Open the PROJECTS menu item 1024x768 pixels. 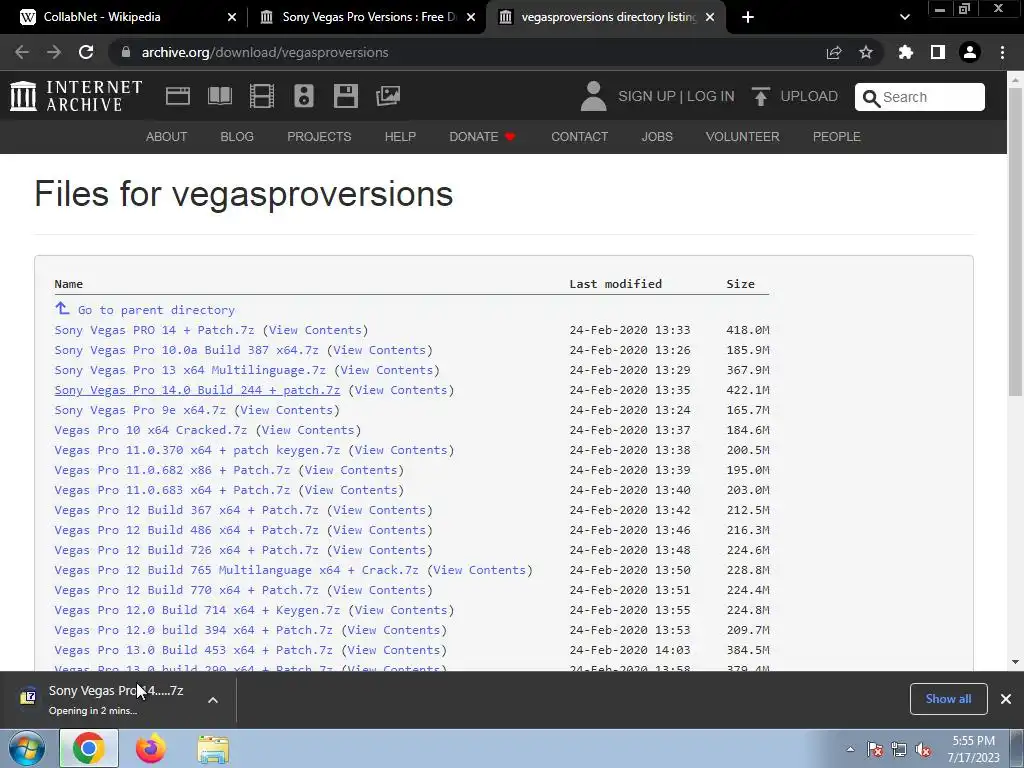click(319, 136)
